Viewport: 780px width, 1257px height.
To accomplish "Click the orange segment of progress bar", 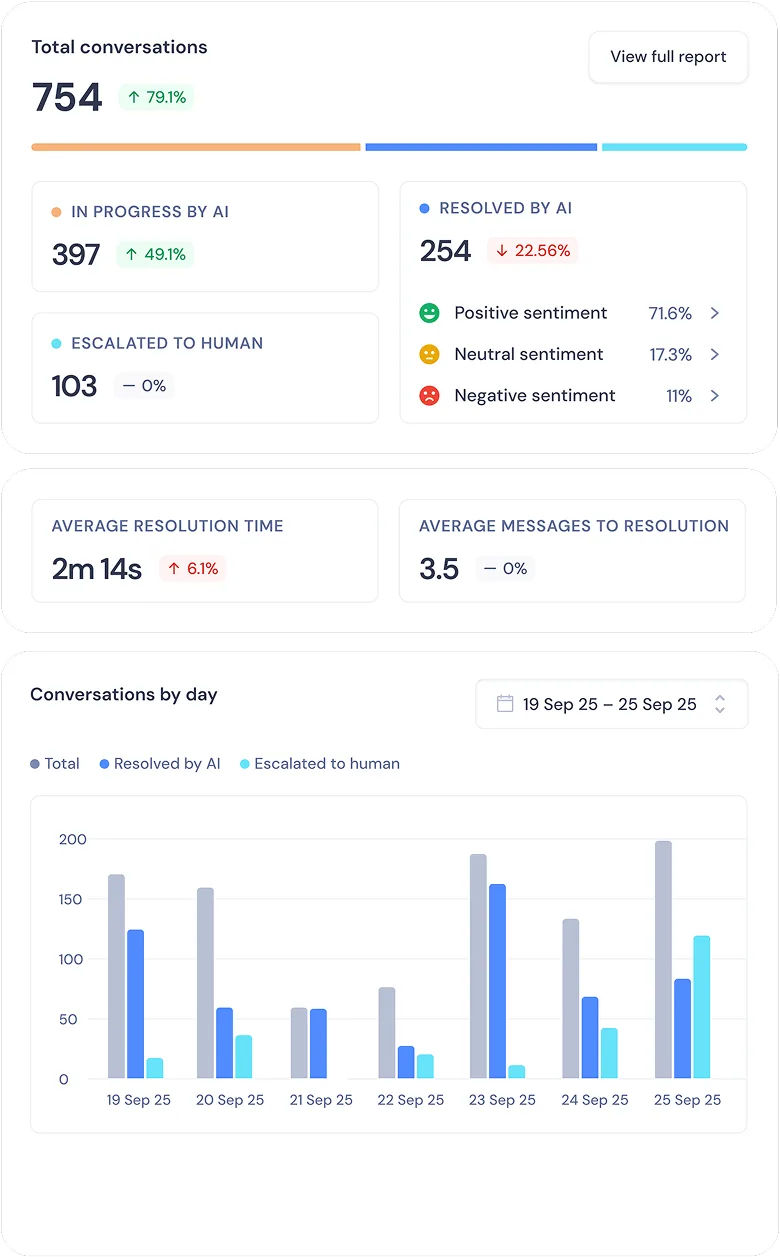I will coord(196,147).
